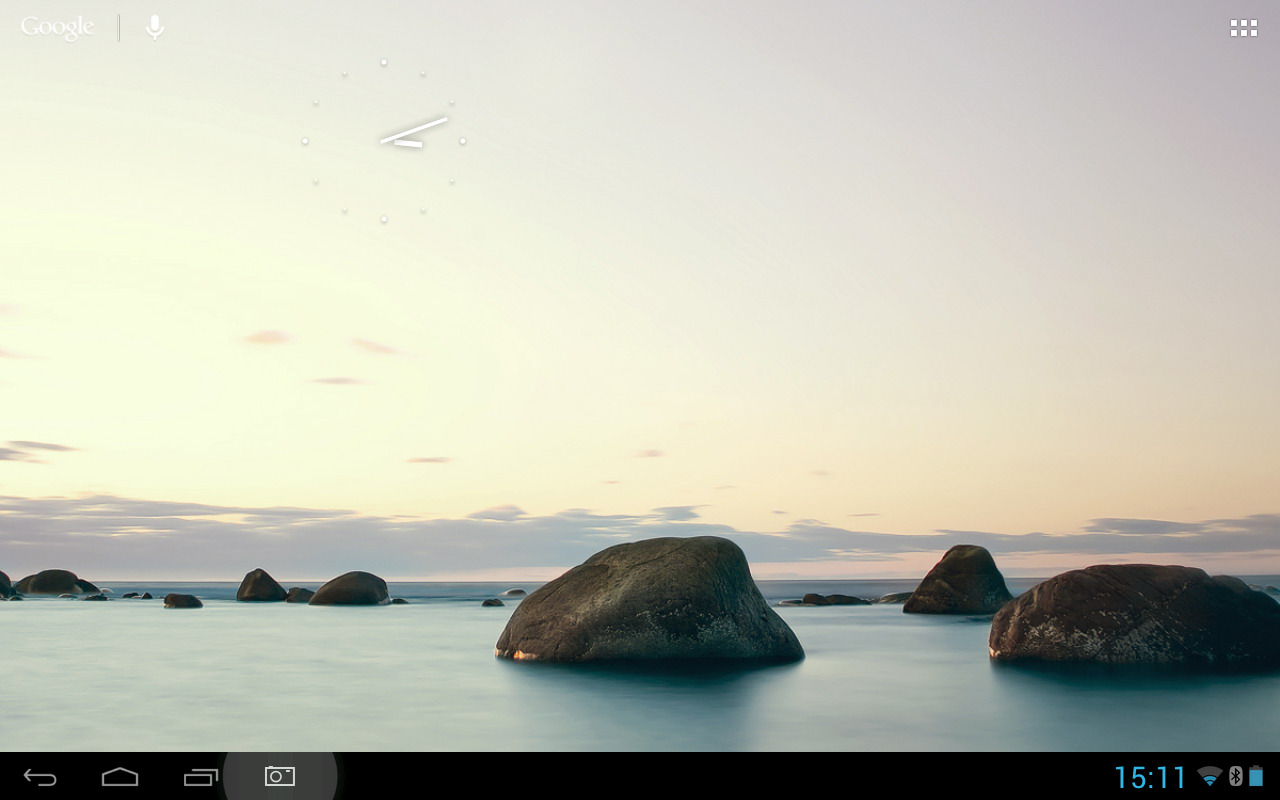The height and width of the screenshot is (800, 1280).
Task: Tap the Bluetooth status icon
Action: [x=1235, y=776]
